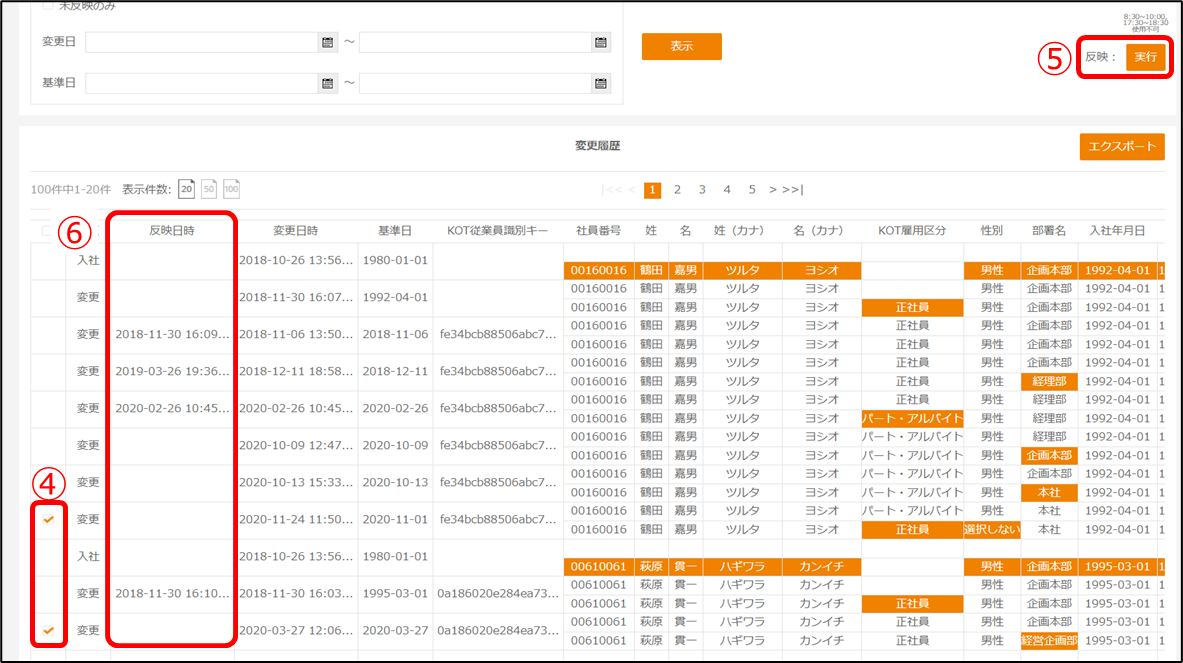Image resolution: width=1183 pixels, height=663 pixels.
Task: Jump to first page with |<< control
Action: [x=611, y=190]
